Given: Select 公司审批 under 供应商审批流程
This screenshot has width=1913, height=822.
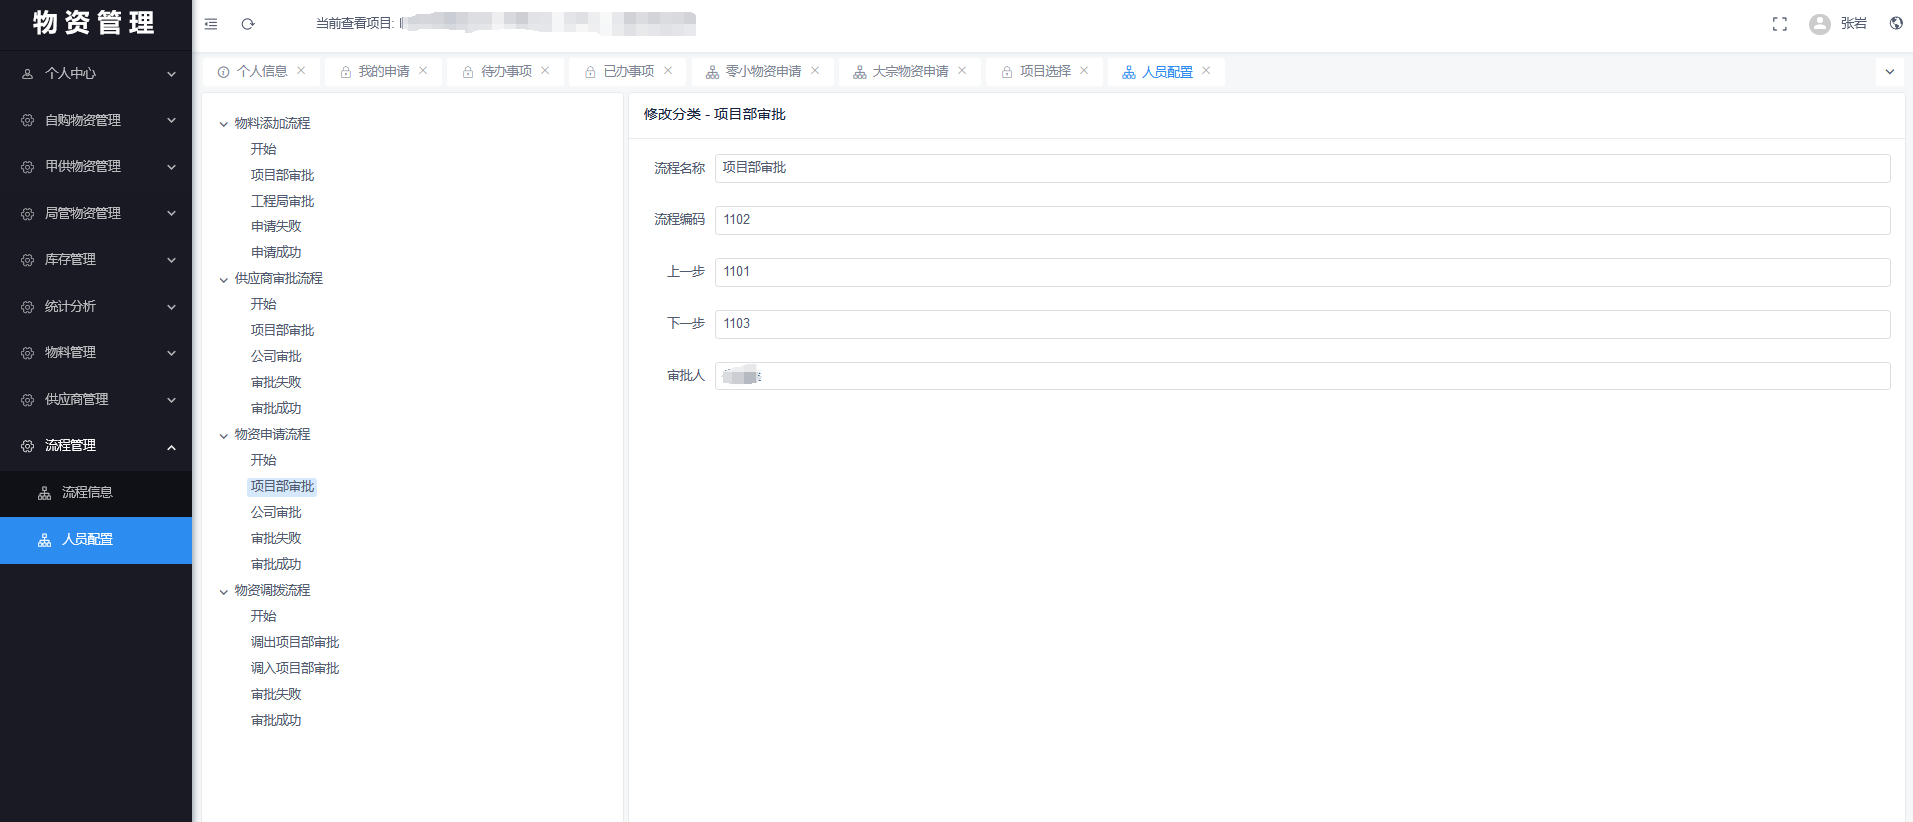Looking at the screenshot, I should [276, 357].
